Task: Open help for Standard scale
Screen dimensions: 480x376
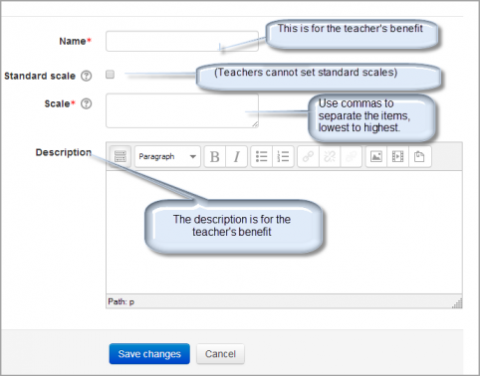Action: click(86, 76)
